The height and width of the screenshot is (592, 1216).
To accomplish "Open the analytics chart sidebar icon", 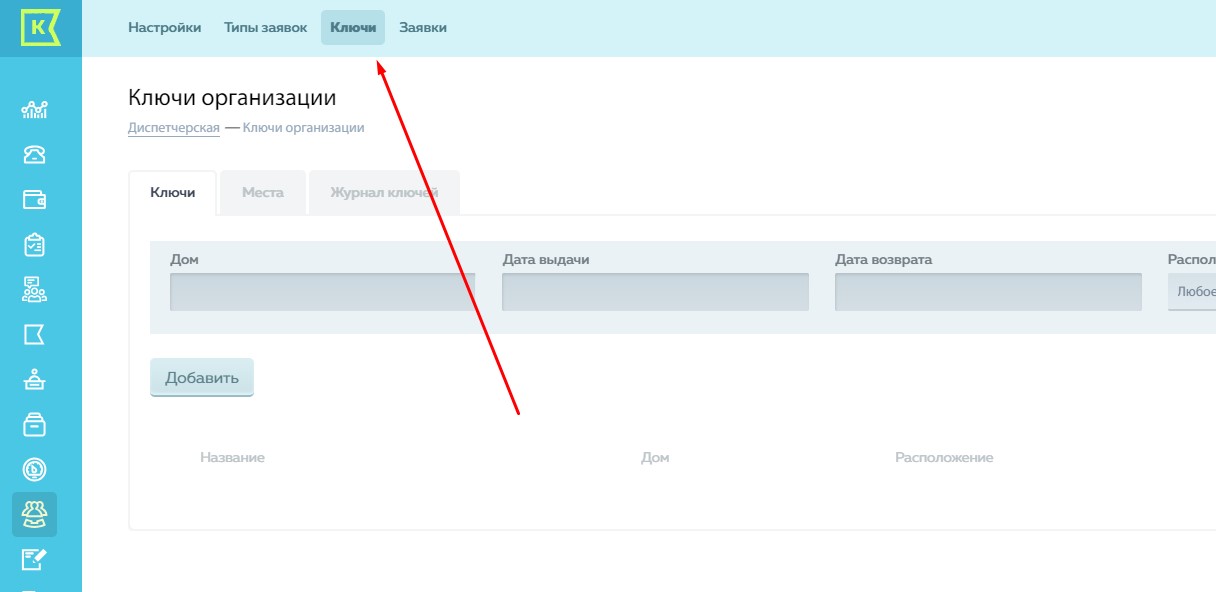I will 35,110.
